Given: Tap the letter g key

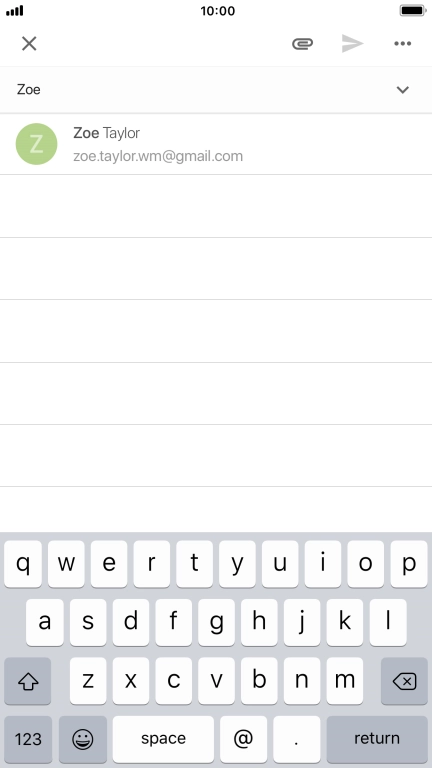Looking at the screenshot, I should tap(216, 622).
